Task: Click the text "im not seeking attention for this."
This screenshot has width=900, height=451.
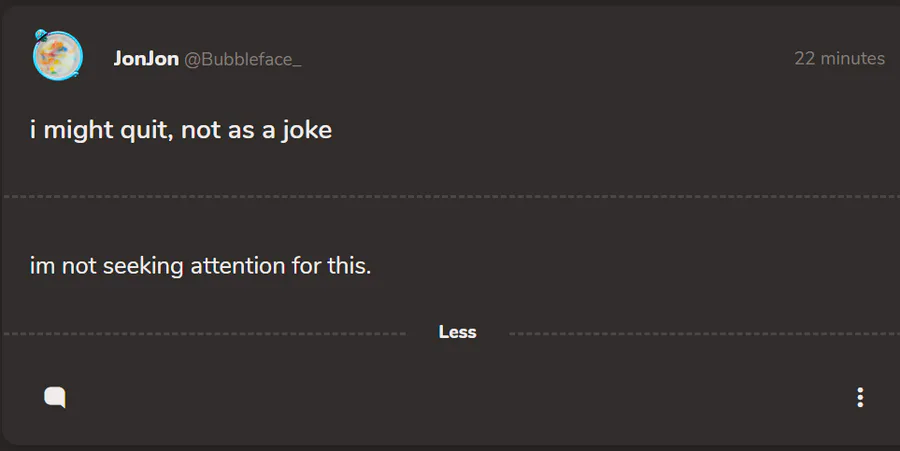Action: [x=201, y=267]
